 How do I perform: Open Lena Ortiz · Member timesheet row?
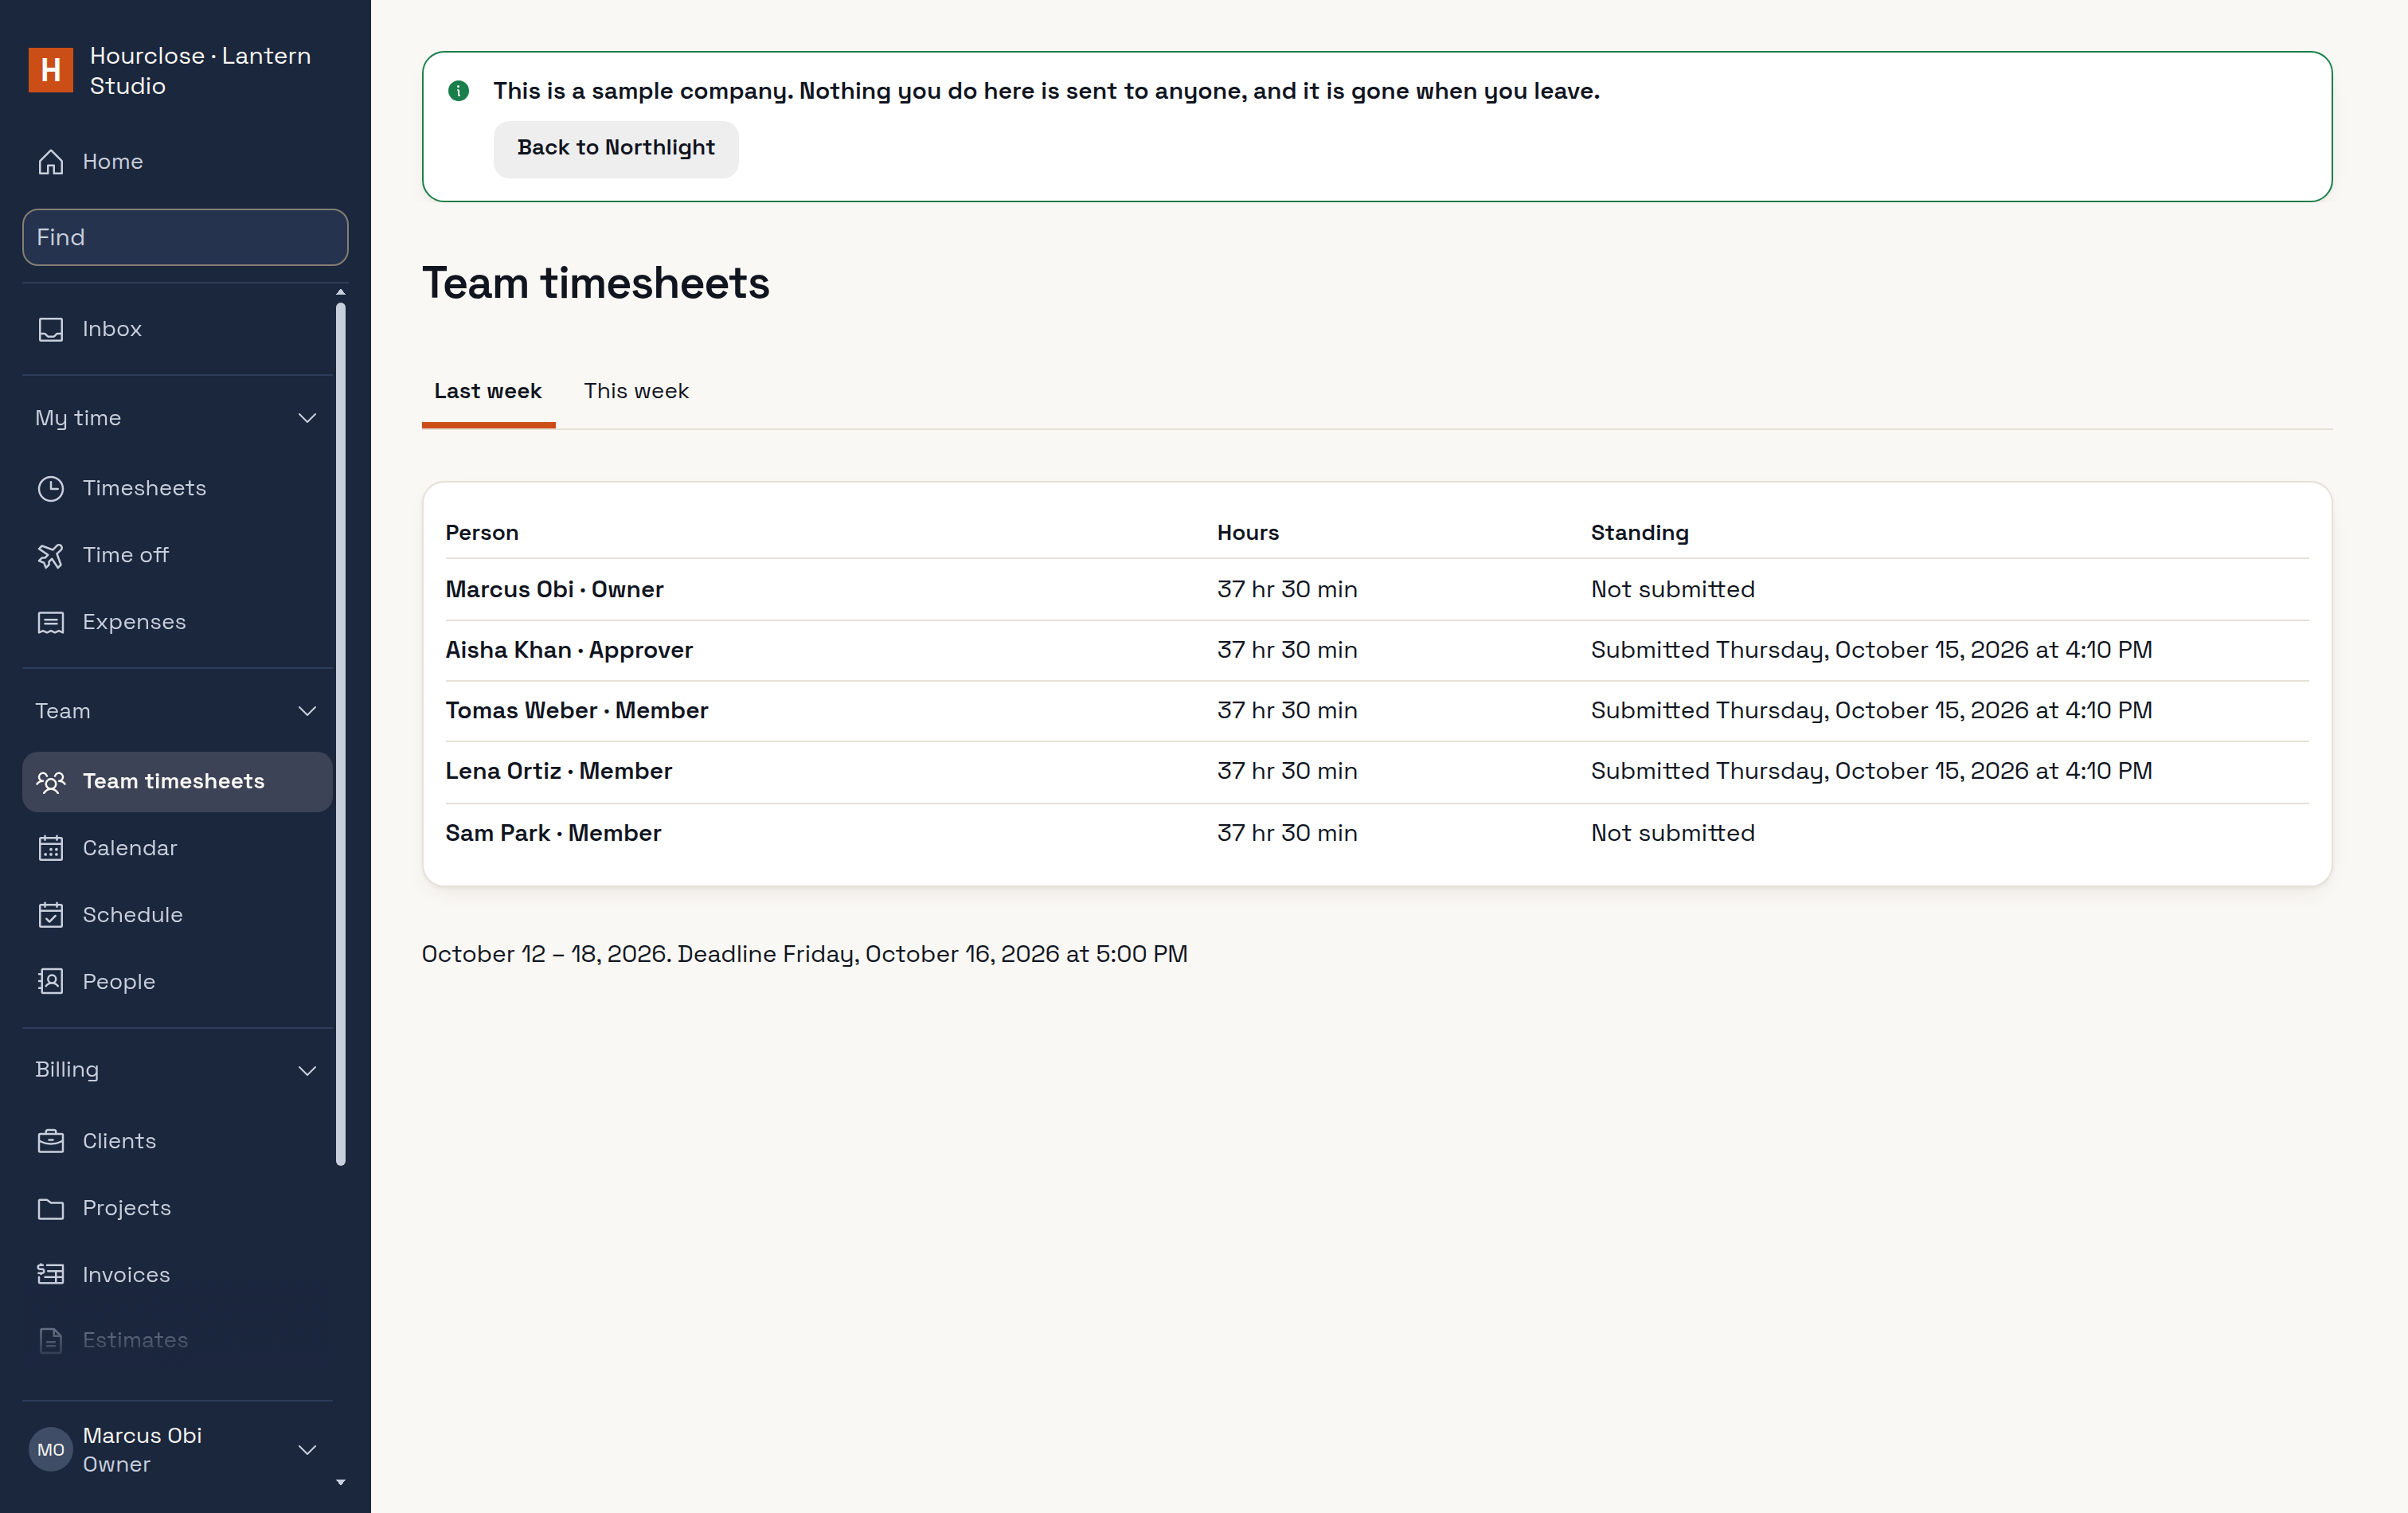point(1377,772)
